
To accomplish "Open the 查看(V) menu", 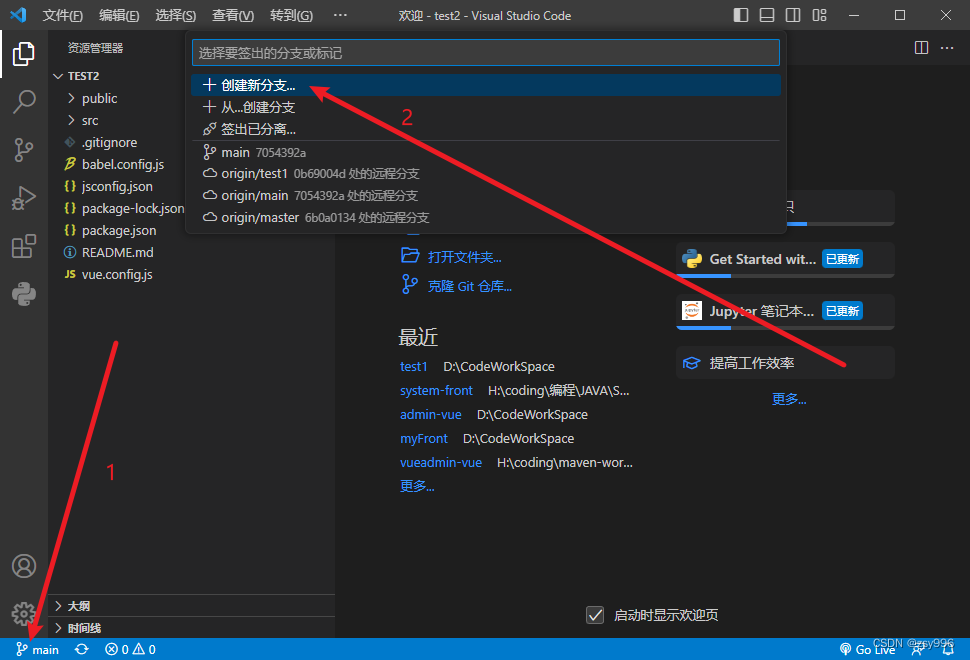I will tap(233, 15).
